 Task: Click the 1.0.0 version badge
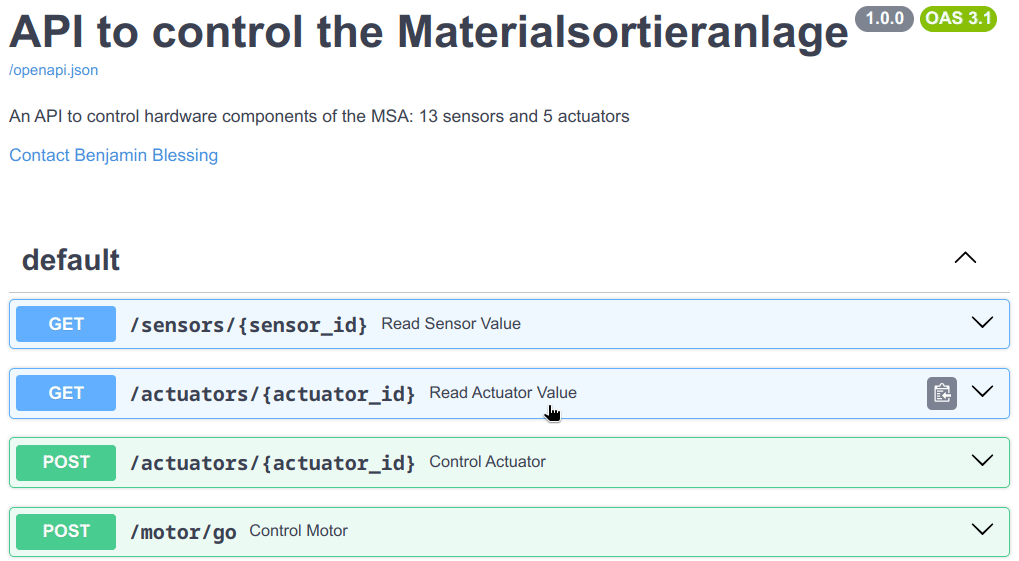(884, 18)
